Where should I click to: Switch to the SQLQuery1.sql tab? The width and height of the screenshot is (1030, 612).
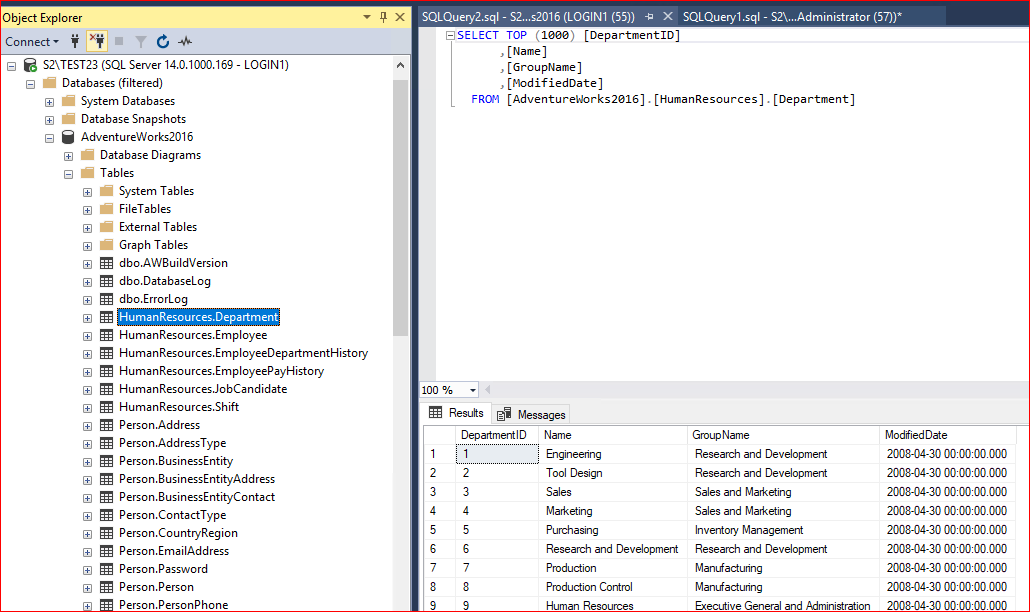pyautogui.click(x=792, y=17)
